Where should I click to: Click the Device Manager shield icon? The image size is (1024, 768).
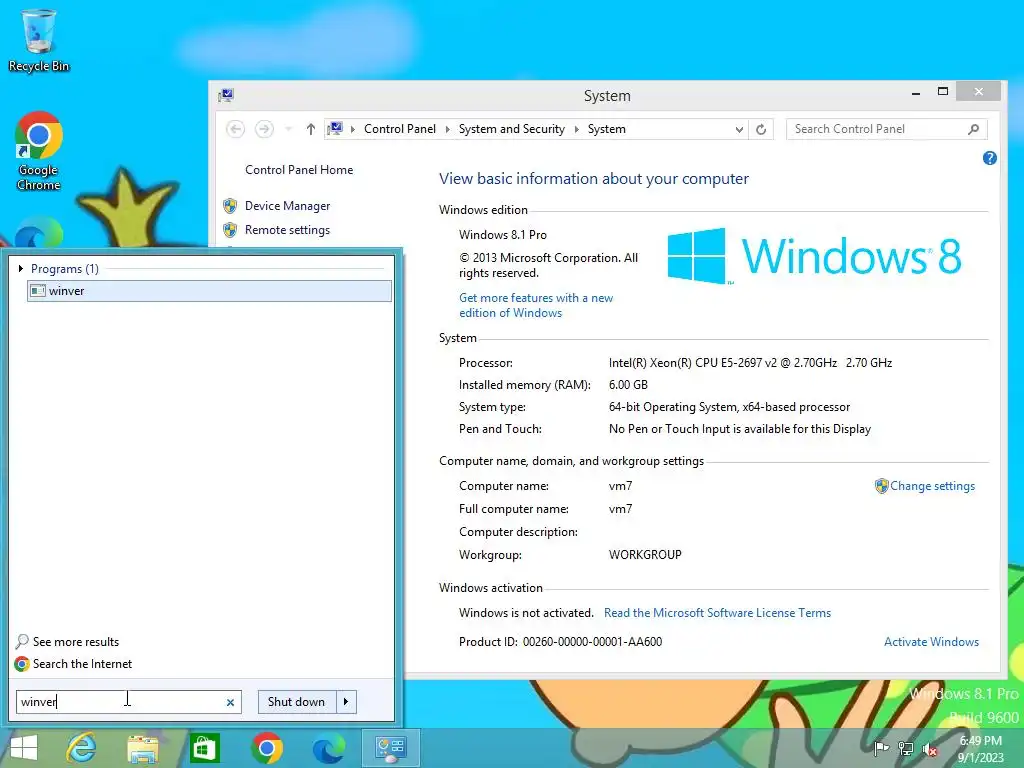coord(230,206)
